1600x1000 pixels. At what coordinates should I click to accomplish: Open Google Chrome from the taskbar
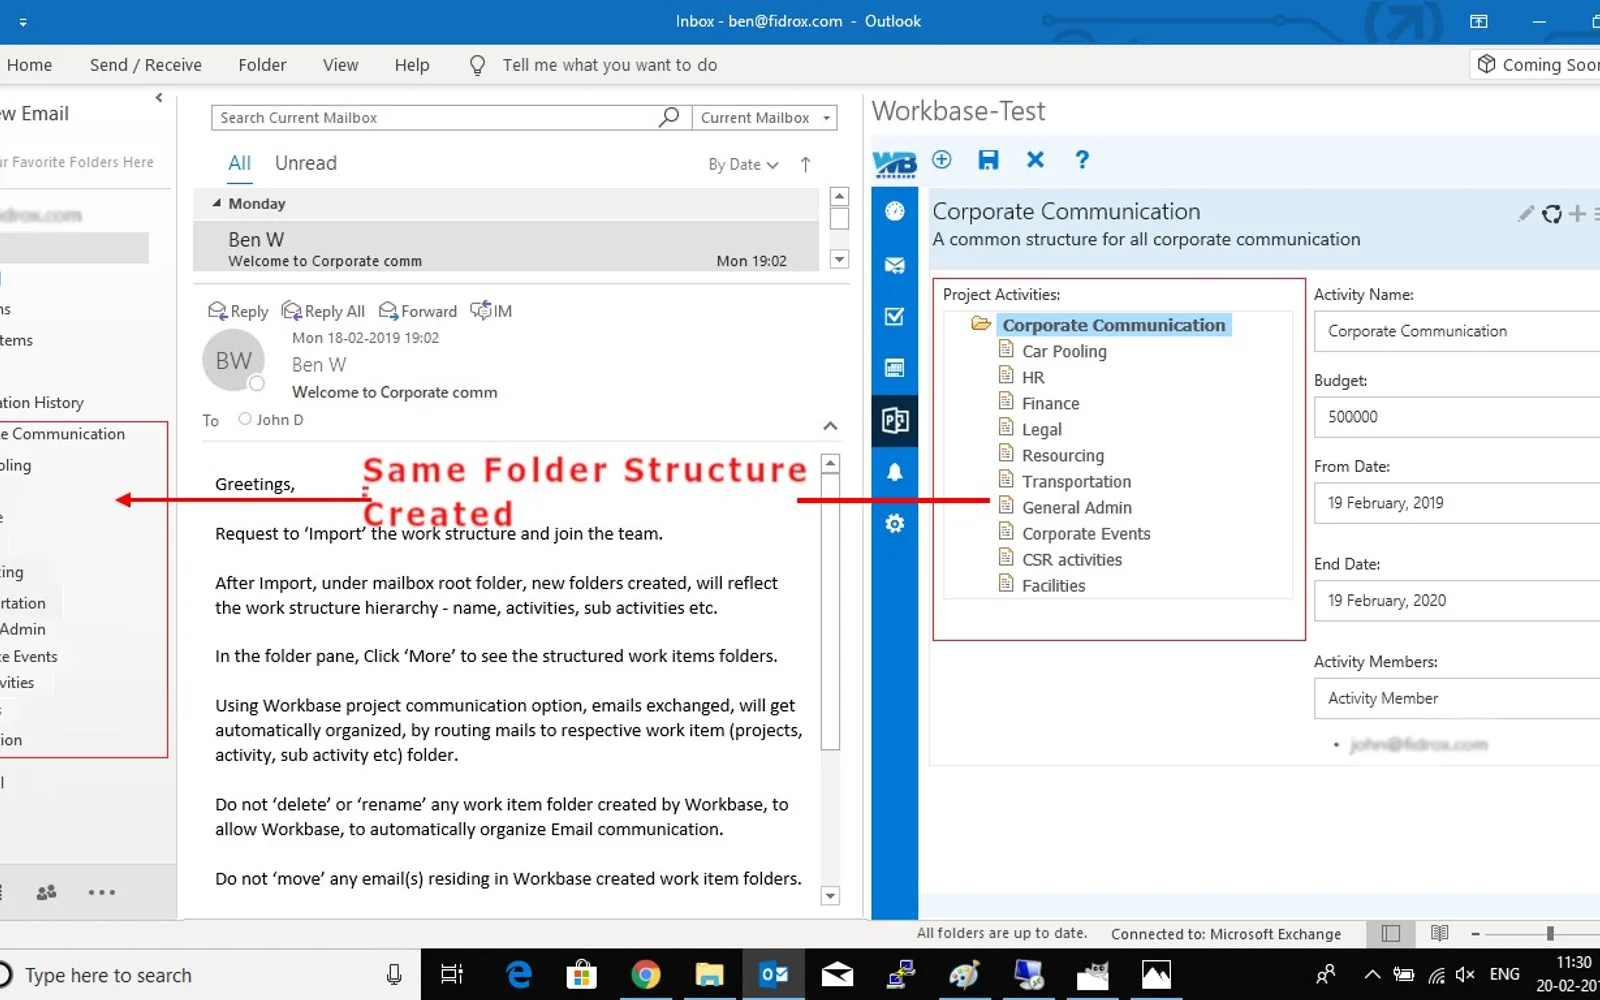pos(646,974)
